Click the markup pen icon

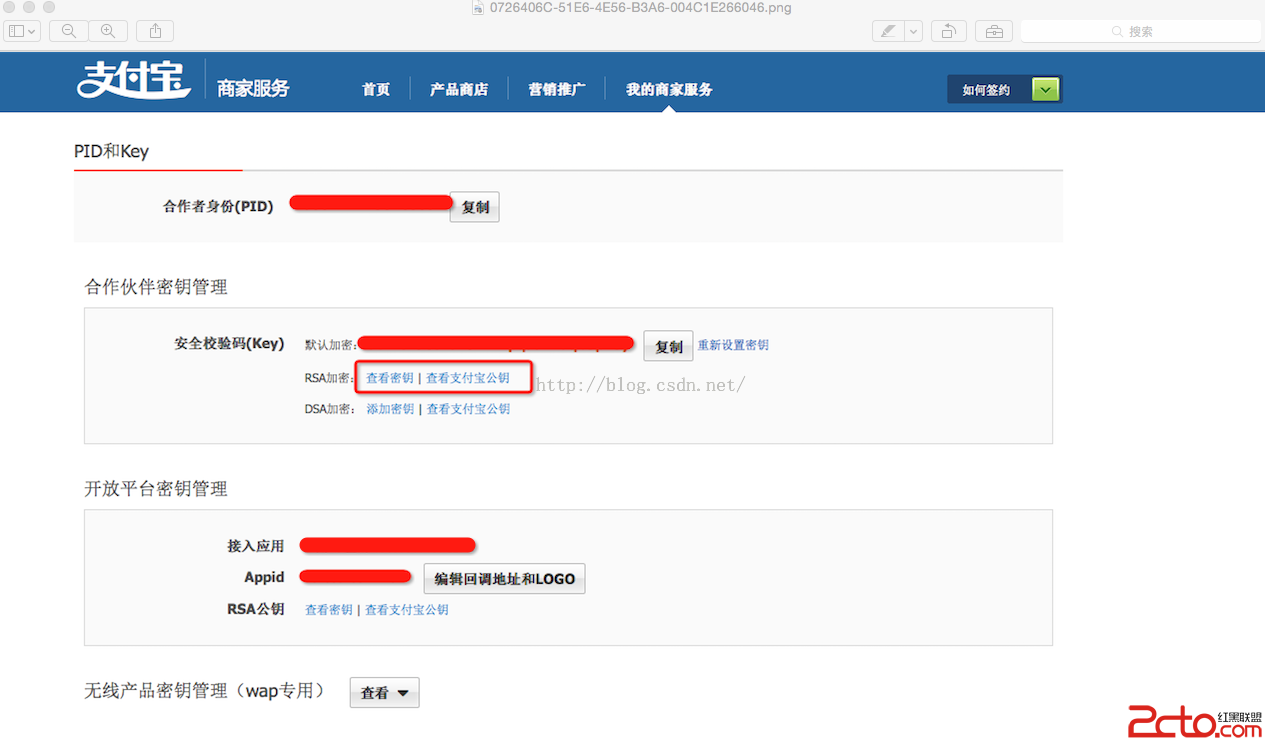pyautogui.click(x=887, y=31)
